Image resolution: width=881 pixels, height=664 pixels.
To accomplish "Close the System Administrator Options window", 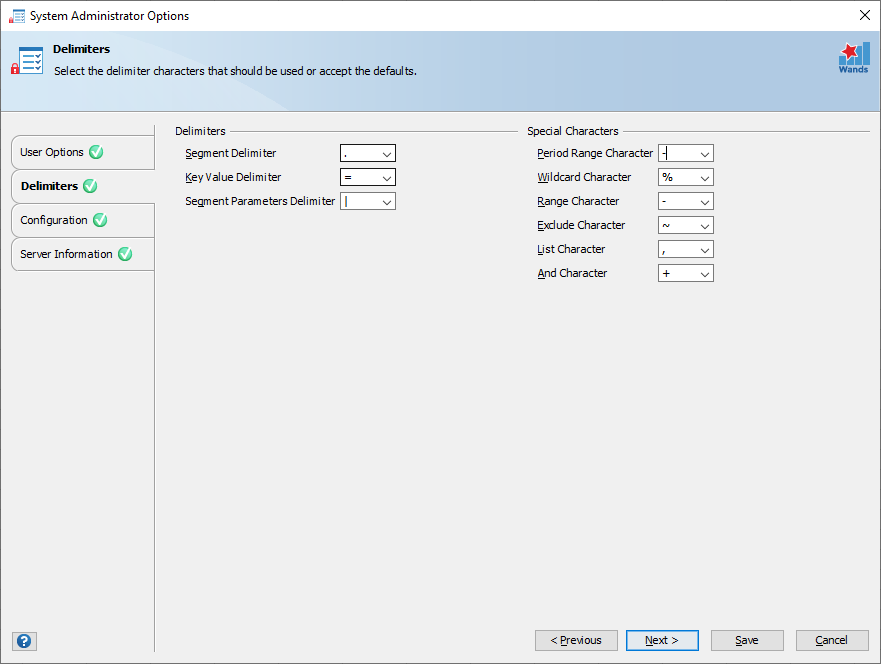I will coord(865,15).
